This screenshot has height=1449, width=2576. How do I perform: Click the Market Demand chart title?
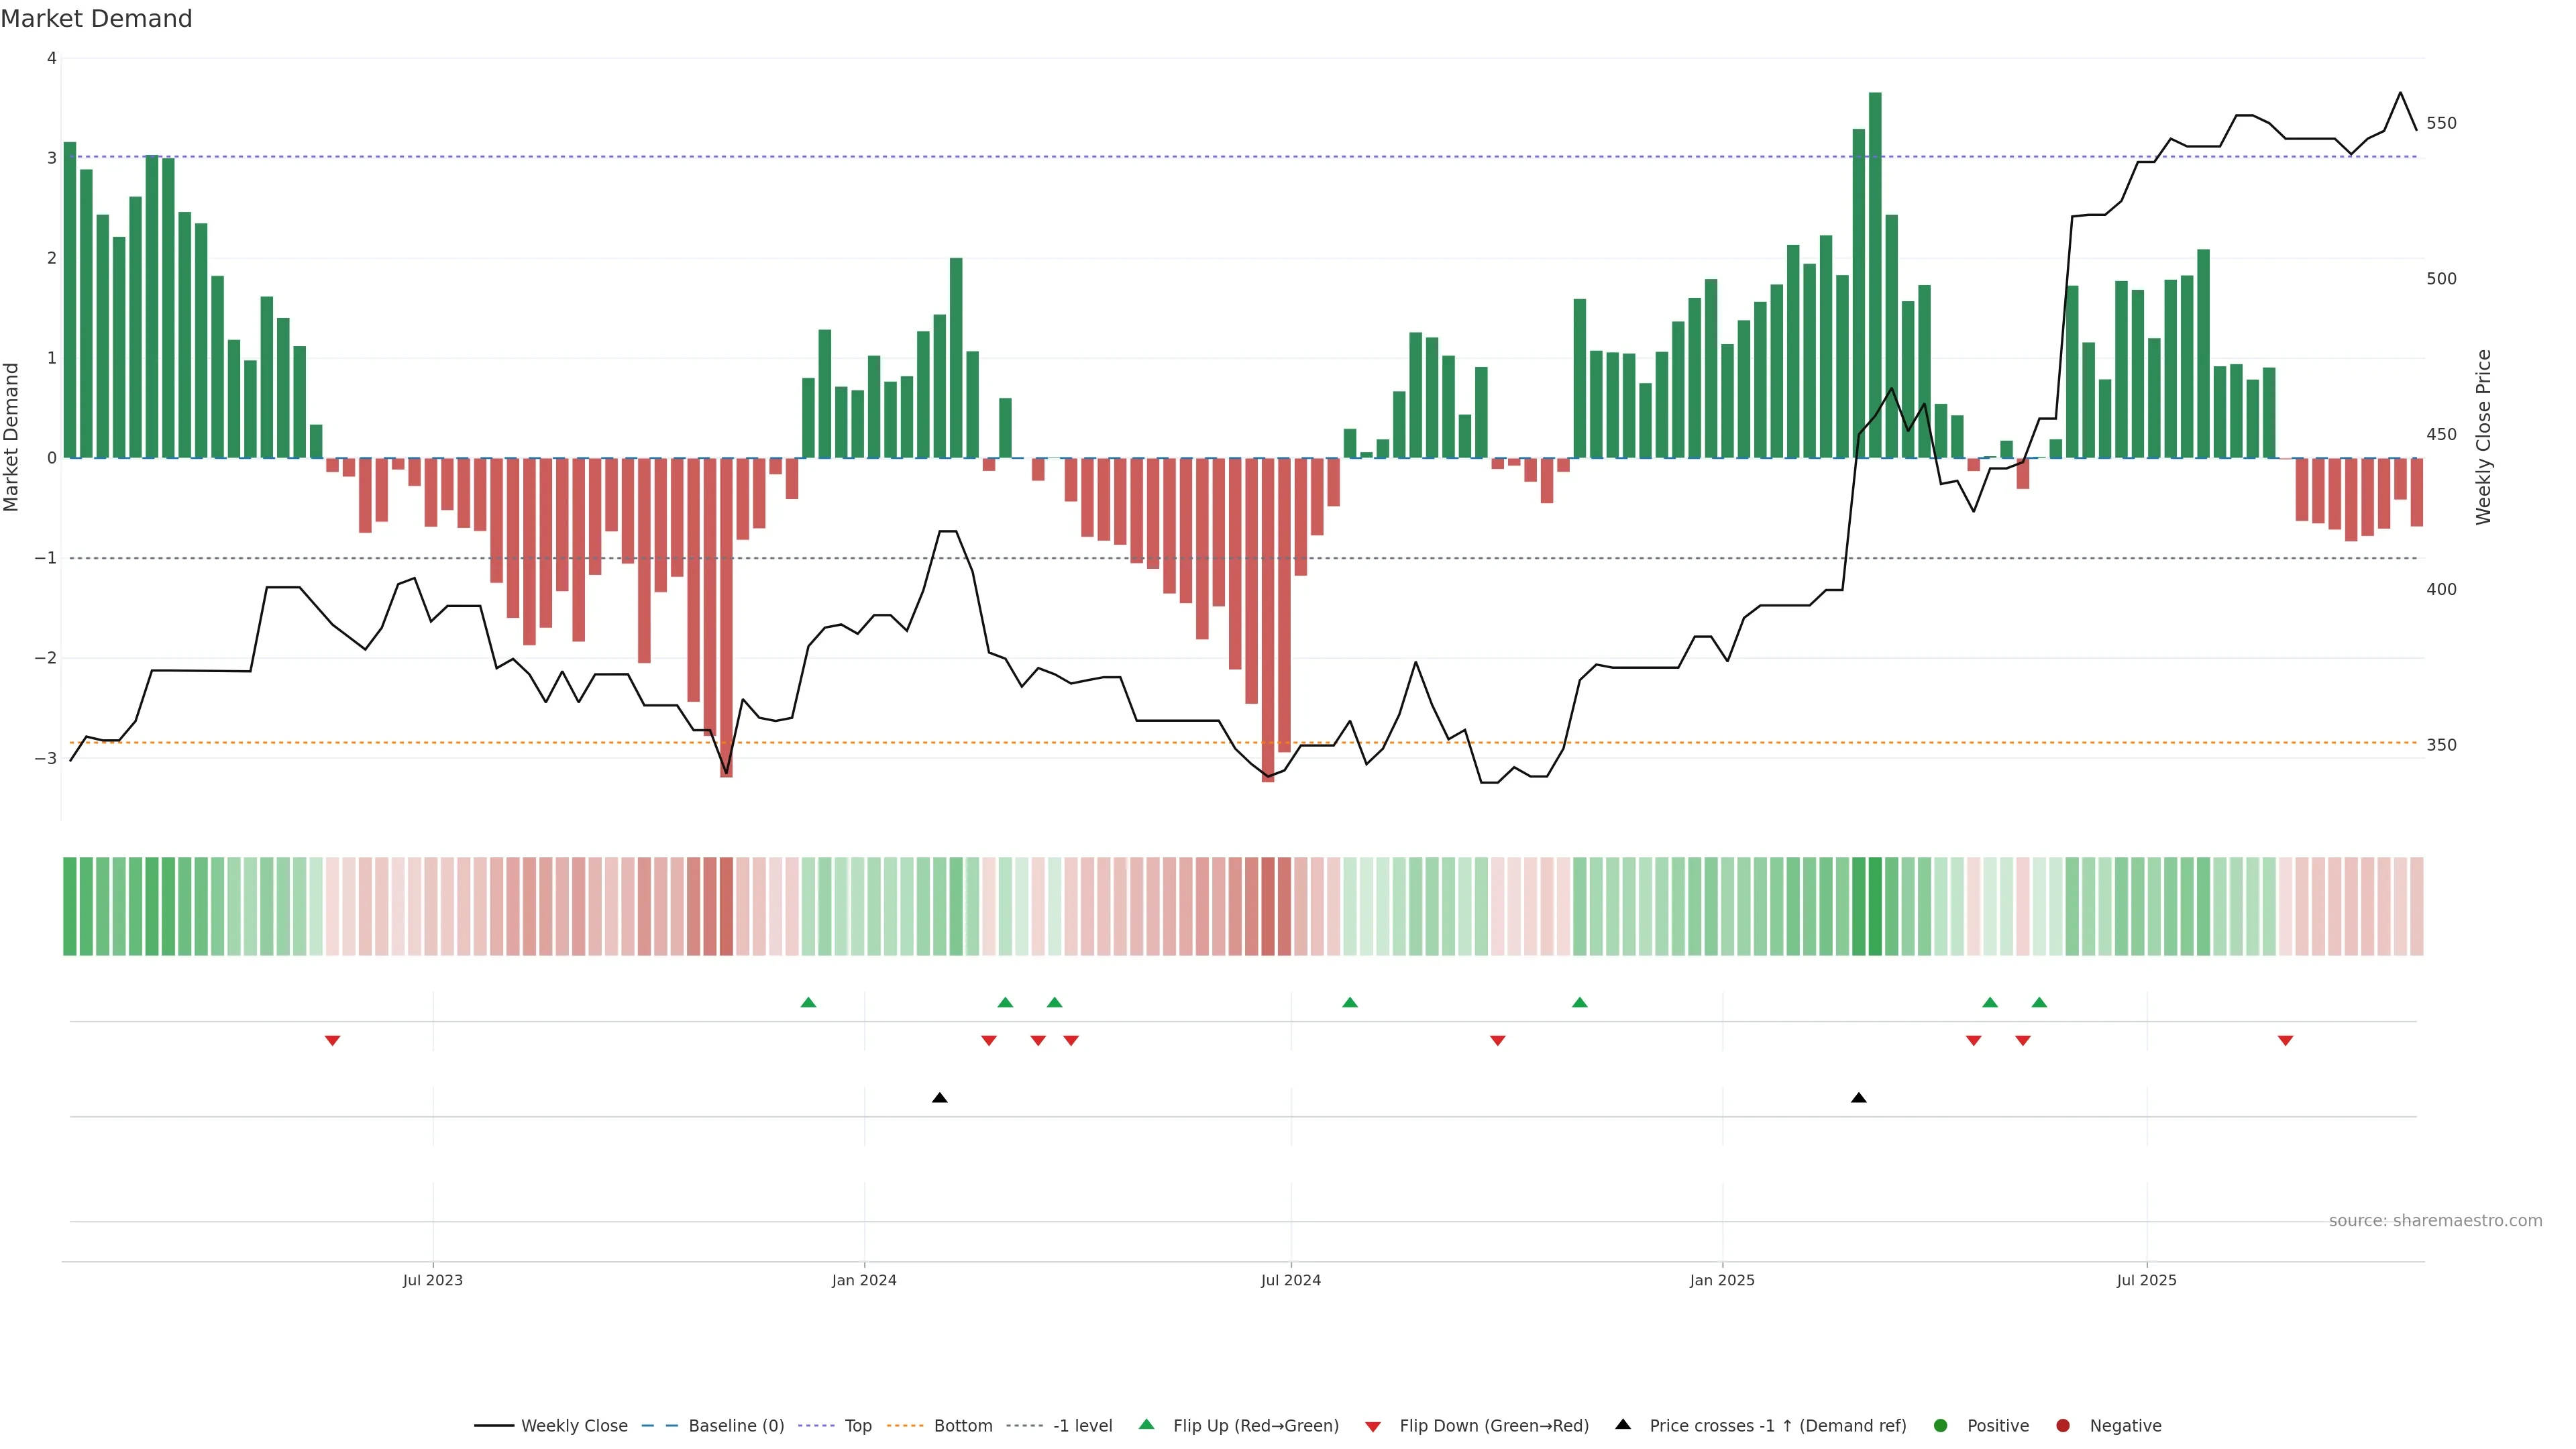(x=96, y=19)
